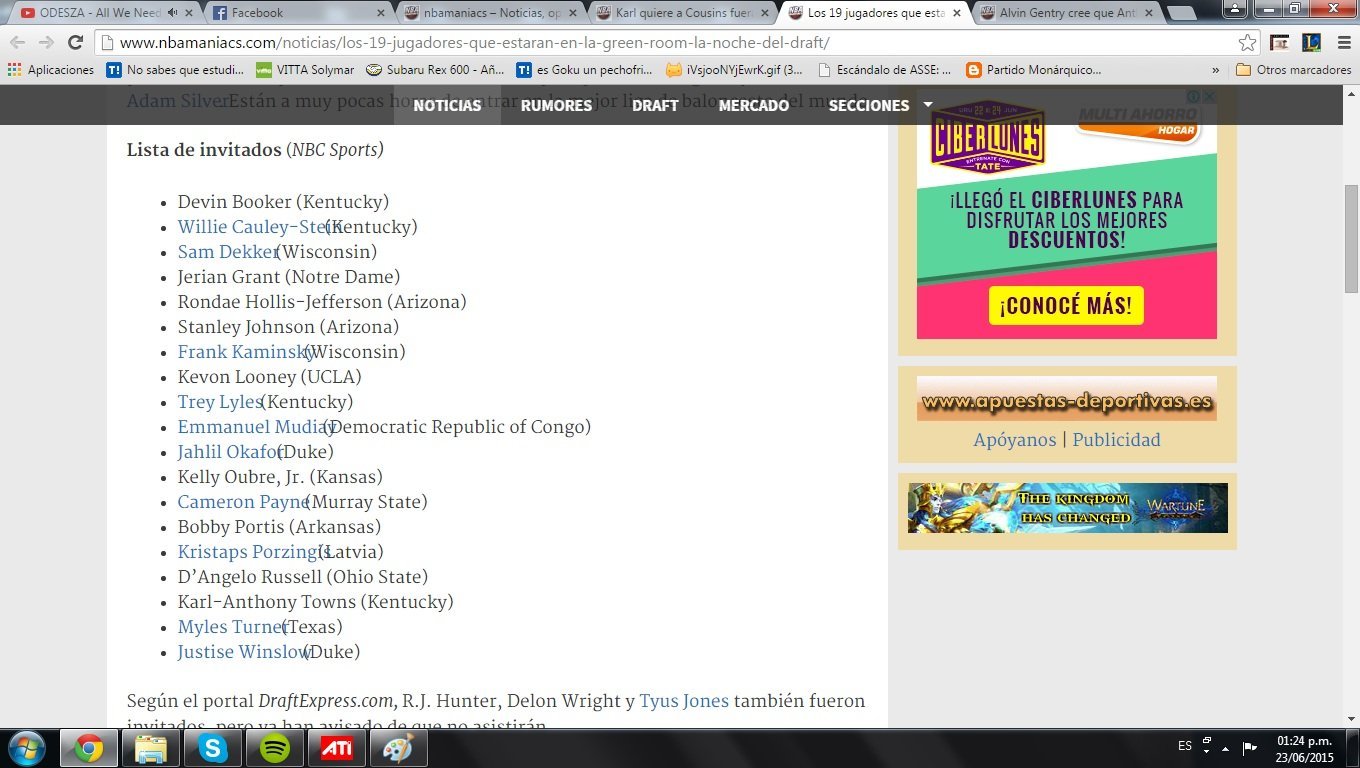Follow the Adam Silver link
This screenshot has height=768, width=1360.
click(177, 101)
